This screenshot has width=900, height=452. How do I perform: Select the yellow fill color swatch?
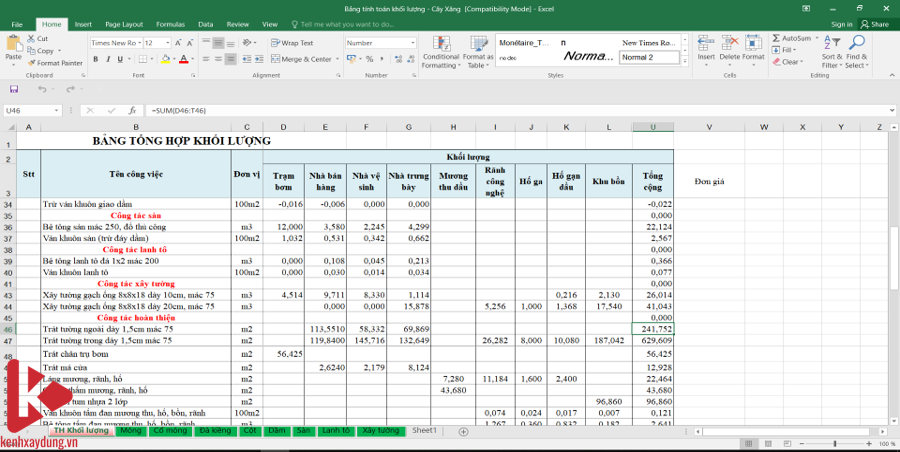point(164,60)
